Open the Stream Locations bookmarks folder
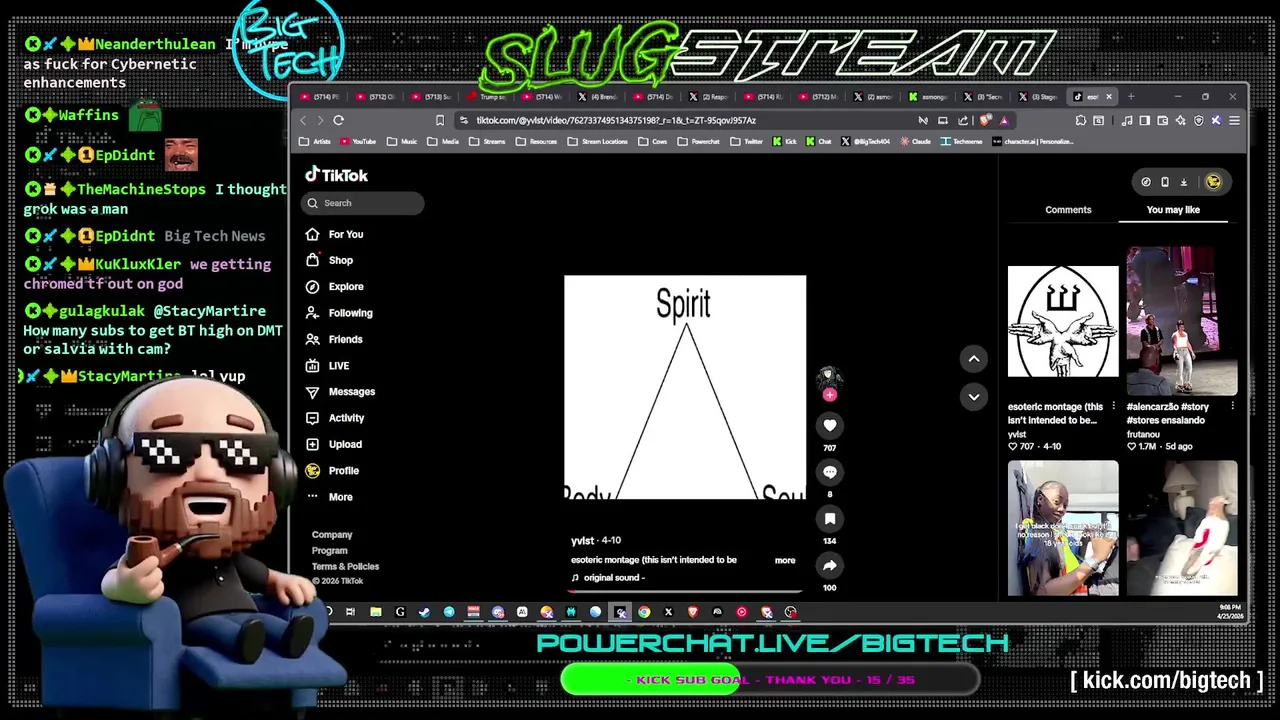Screen dimensions: 1280x720 (597, 142)
